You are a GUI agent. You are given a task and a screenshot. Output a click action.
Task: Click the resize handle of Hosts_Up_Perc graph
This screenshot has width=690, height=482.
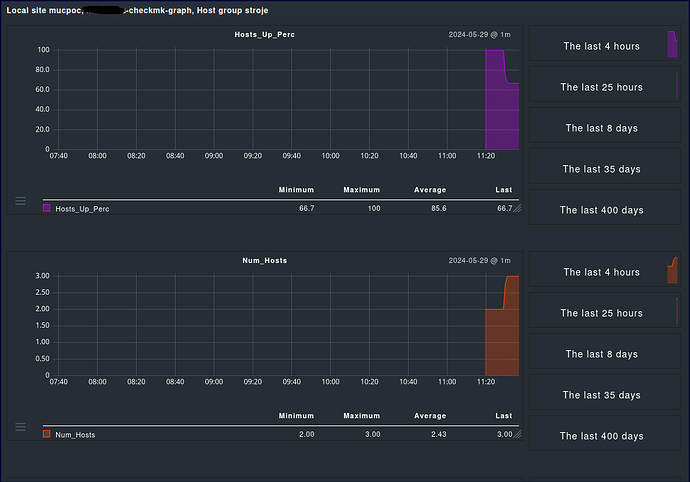tap(516, 209)
